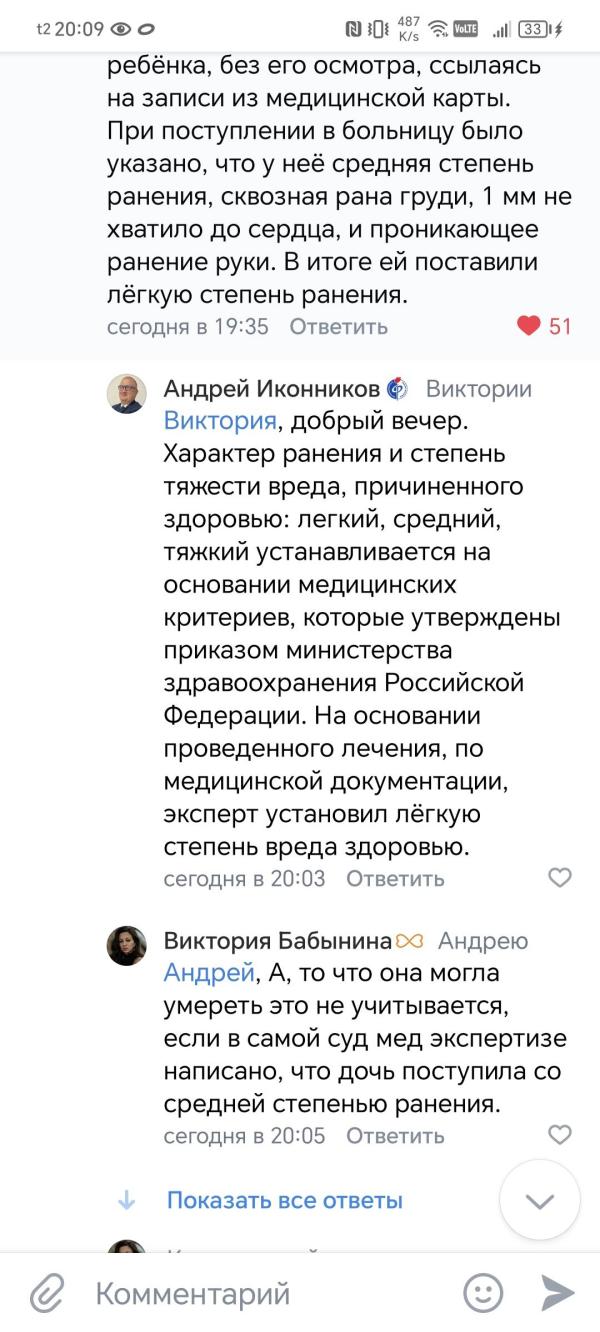Open the emoji smiley picker

tap(483, 1293)
